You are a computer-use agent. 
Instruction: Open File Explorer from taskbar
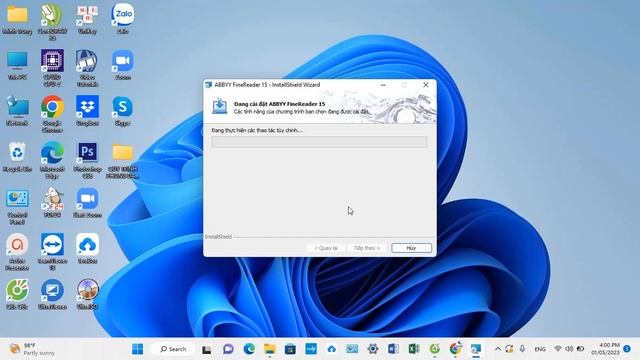coord(269,349)
